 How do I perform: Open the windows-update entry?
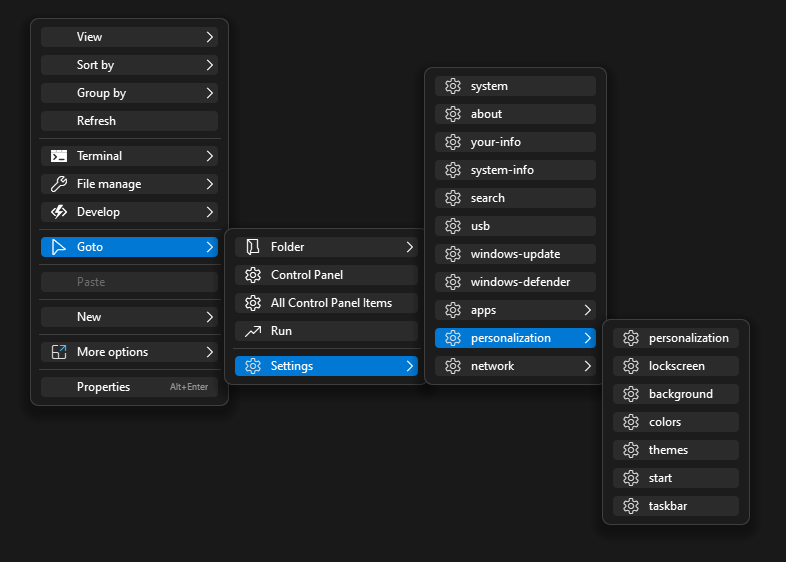coord(515,254)
